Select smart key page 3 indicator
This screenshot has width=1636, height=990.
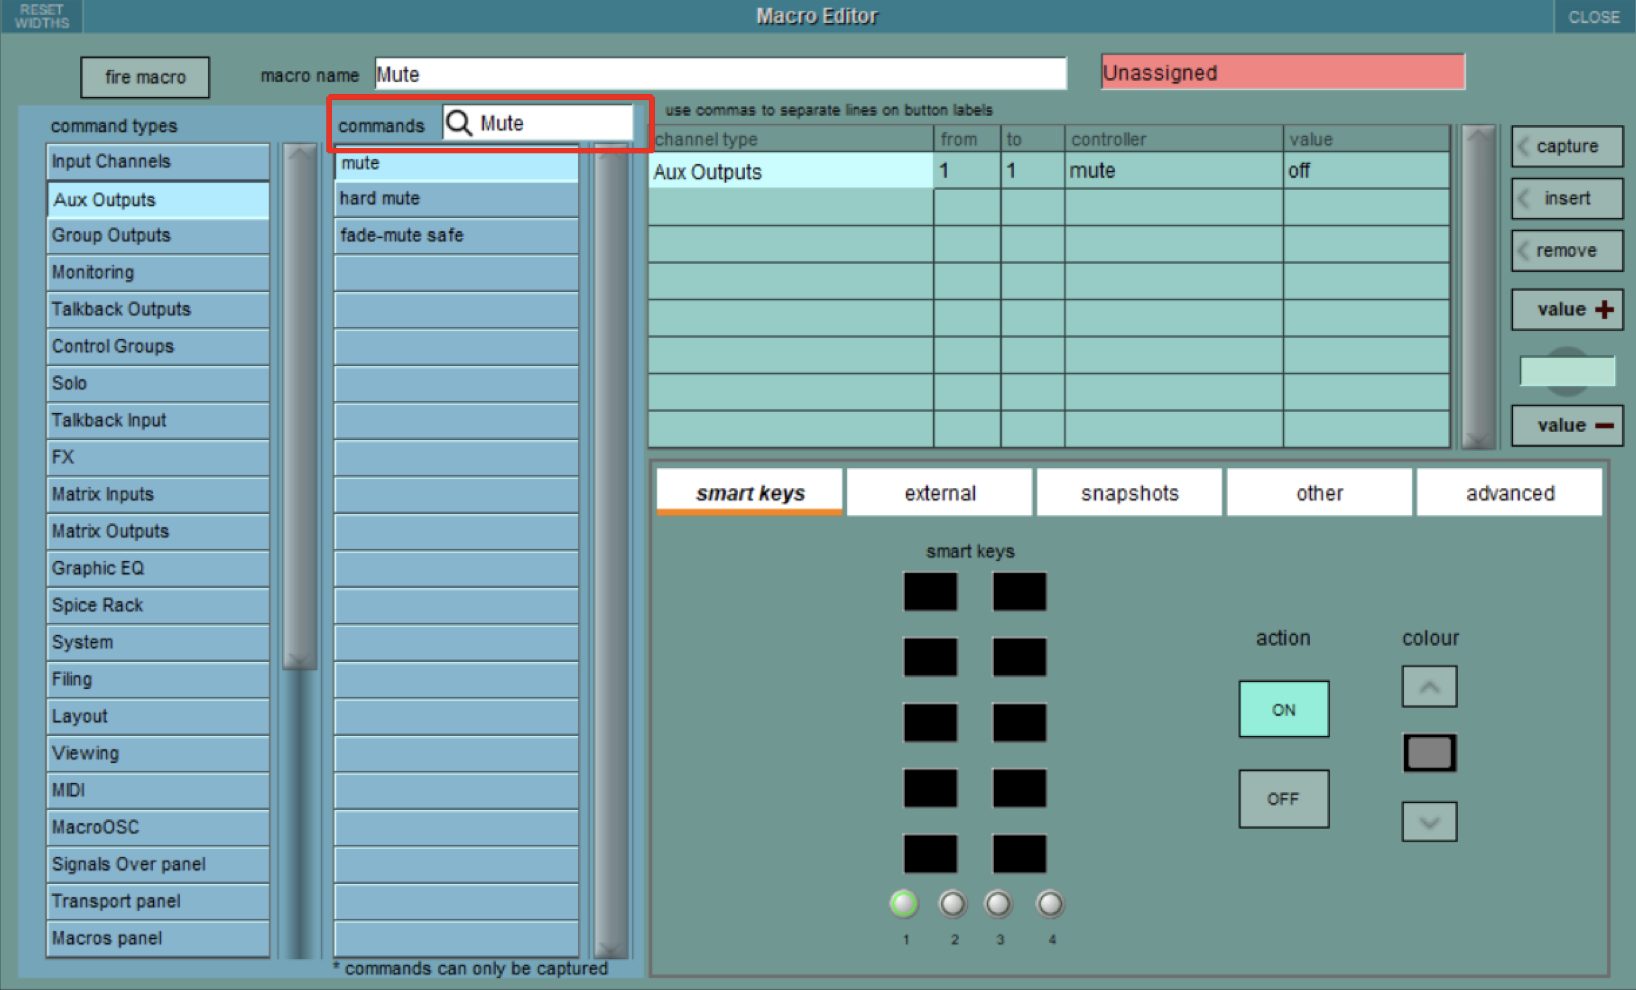[x=998, y=904]
